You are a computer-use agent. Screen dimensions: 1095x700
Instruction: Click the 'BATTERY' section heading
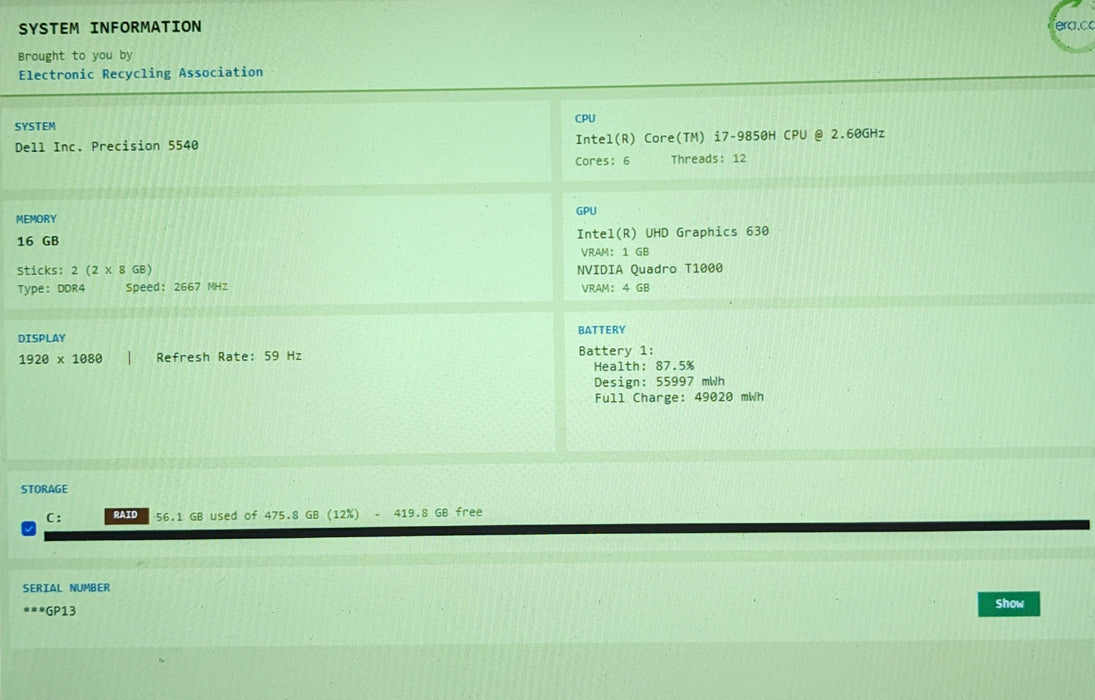pyautogui.click(x=601, y=330)
